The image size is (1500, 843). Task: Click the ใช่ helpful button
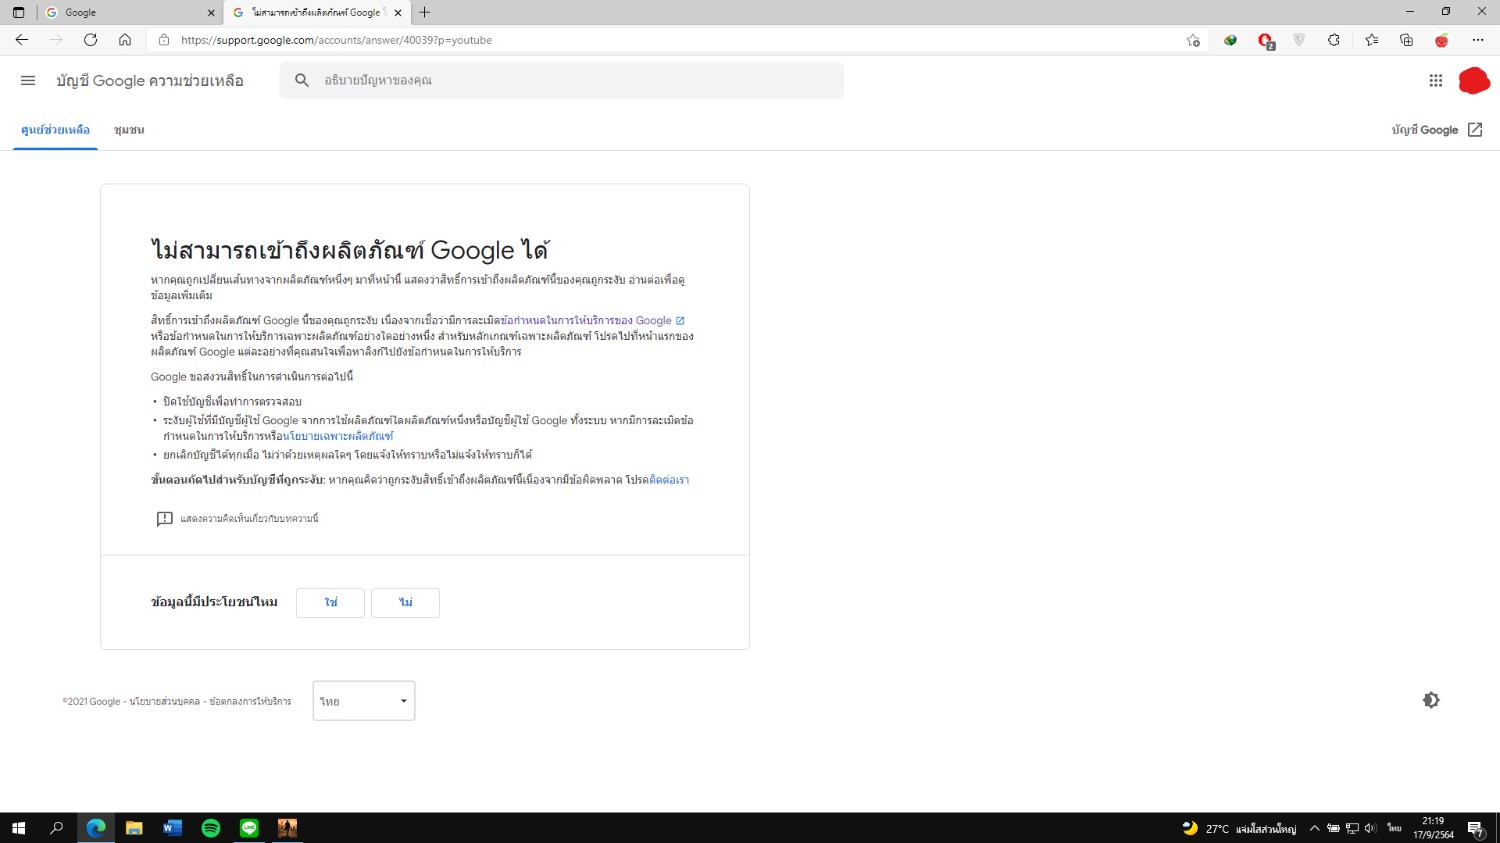click(x=330, y=603)
